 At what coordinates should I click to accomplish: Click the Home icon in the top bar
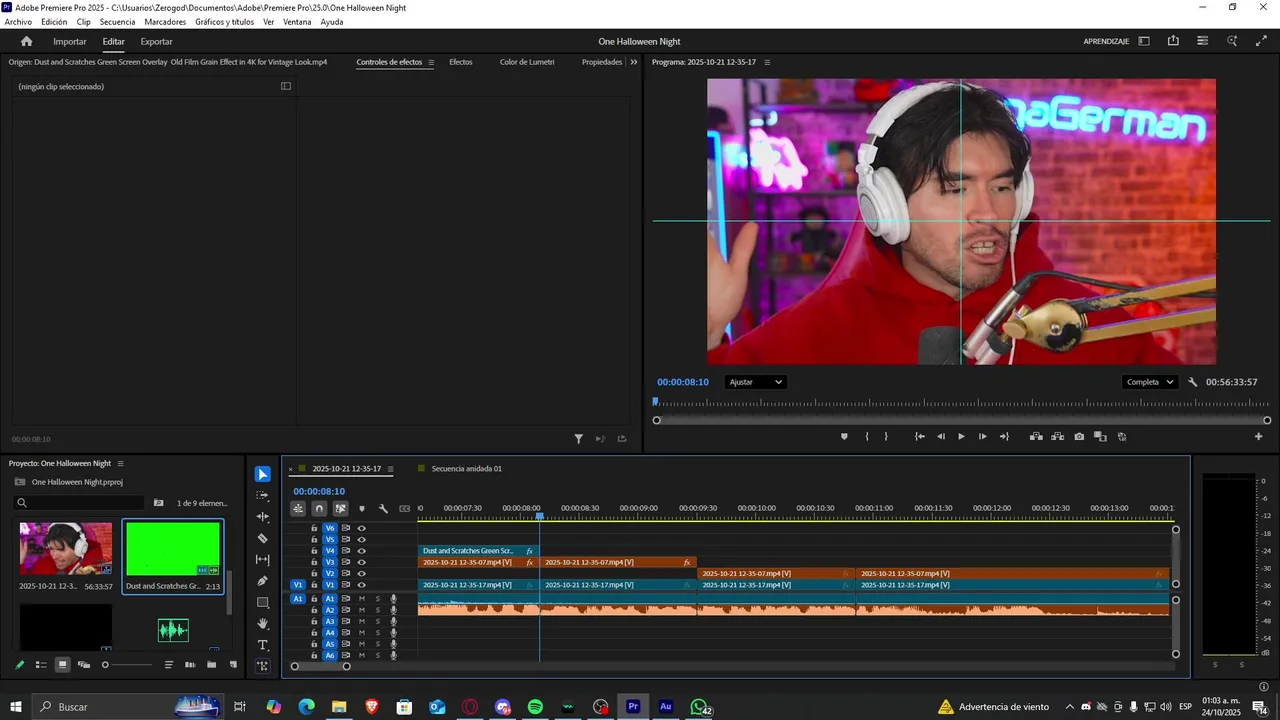(x=27, y=41)
